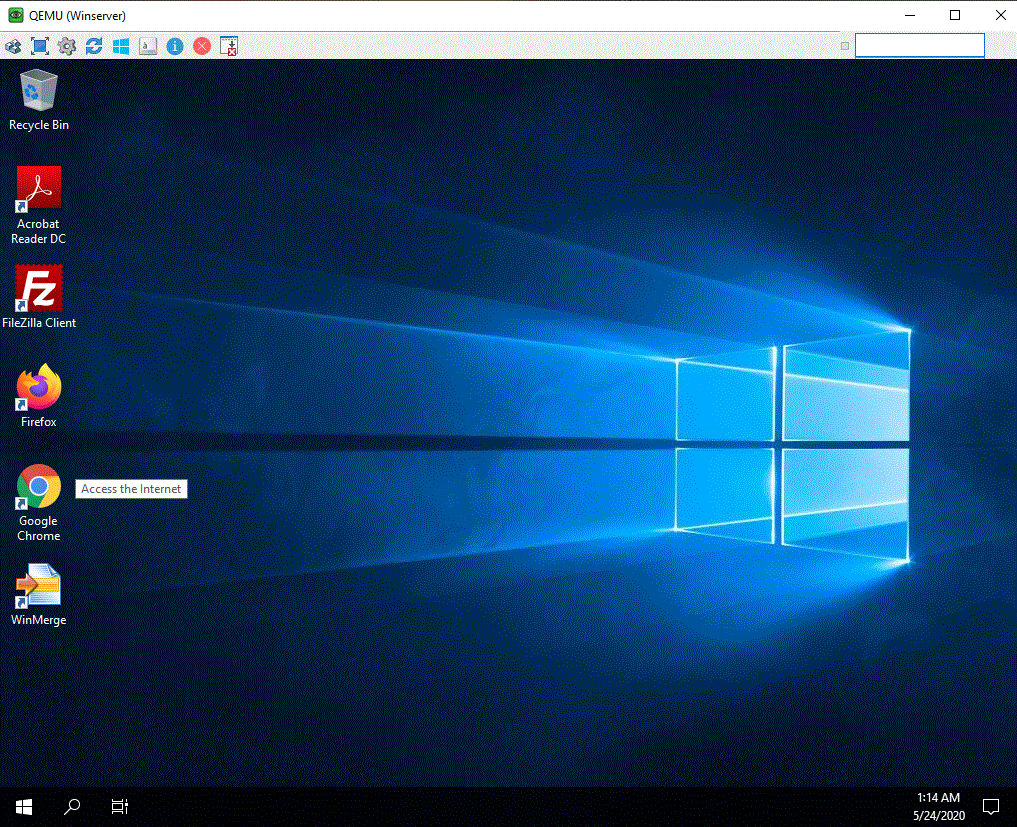
Task: Click the QEMU viewer title bar icon
Action: tap(15, 15)
